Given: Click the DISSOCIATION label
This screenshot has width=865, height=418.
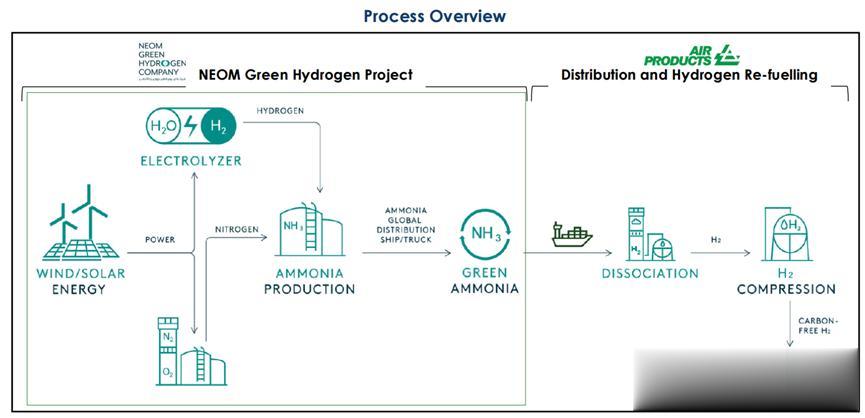Looking at the screenshot, I should pos(650,273).
